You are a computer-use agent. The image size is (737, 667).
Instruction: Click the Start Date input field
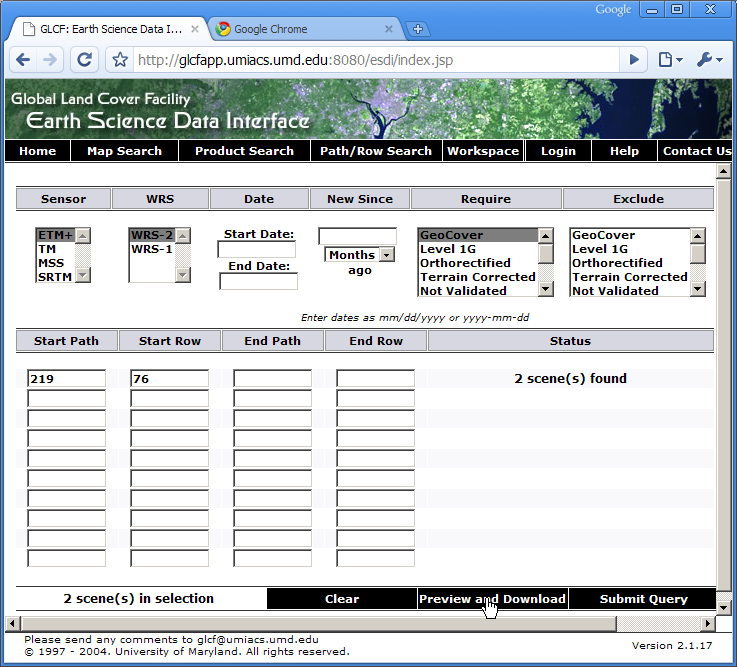(256, 250)
